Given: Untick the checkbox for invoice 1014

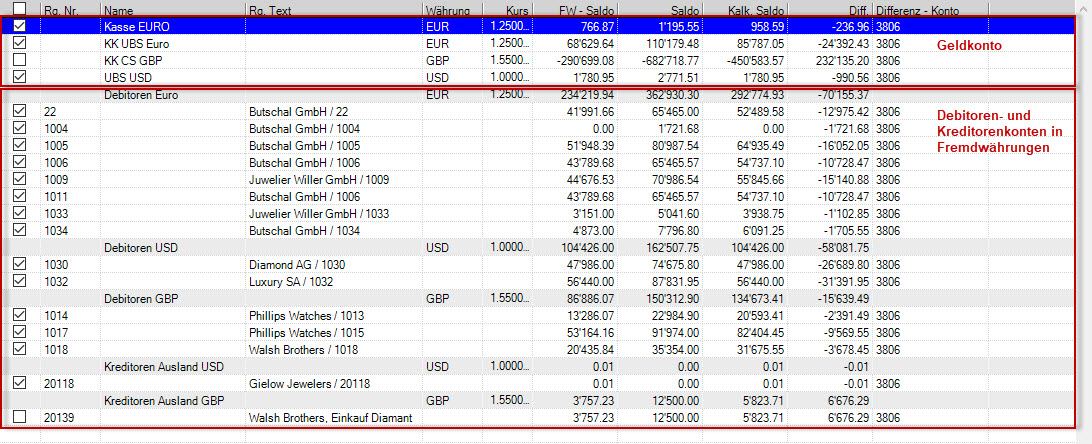Looking at the screenshot, I should point(20,315).
